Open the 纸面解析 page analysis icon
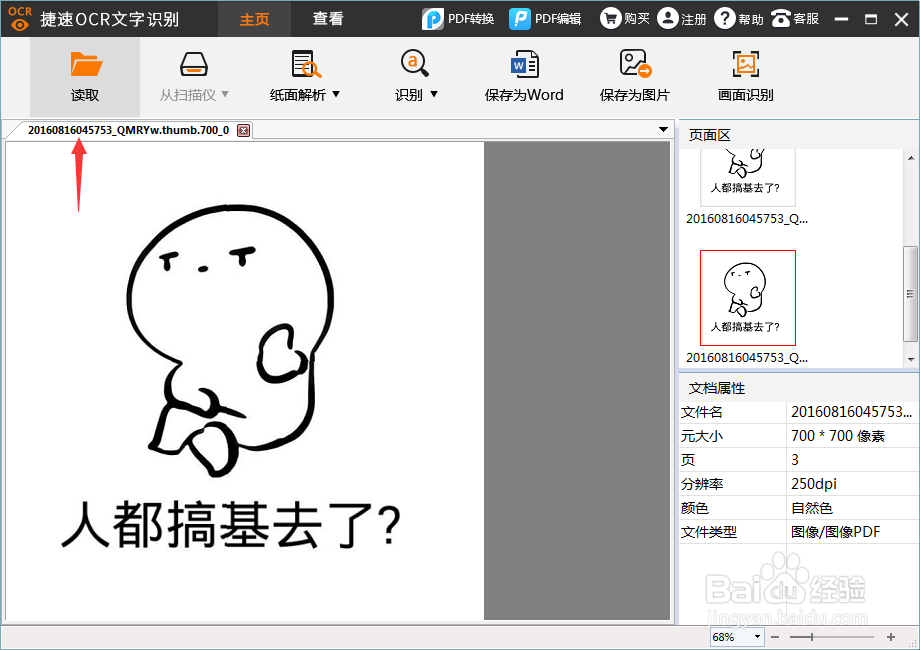 (x=306, y=65)
